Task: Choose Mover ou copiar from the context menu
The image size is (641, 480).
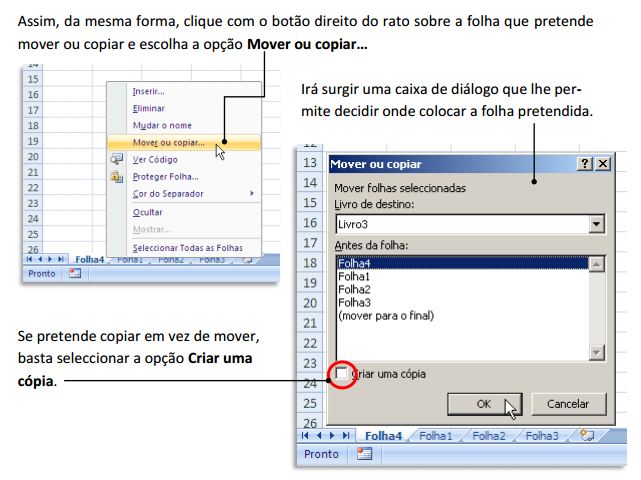Action: coord(169,142)
